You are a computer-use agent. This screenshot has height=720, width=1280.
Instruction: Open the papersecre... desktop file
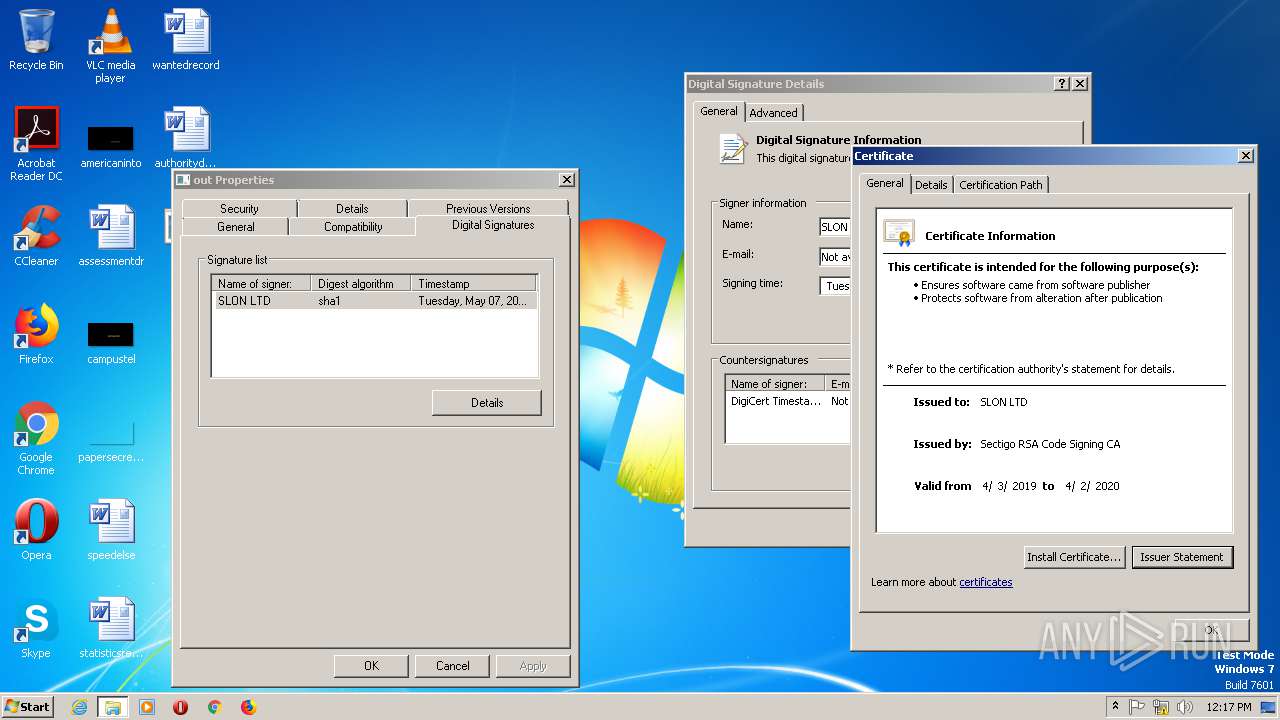(x=111, y=441)
